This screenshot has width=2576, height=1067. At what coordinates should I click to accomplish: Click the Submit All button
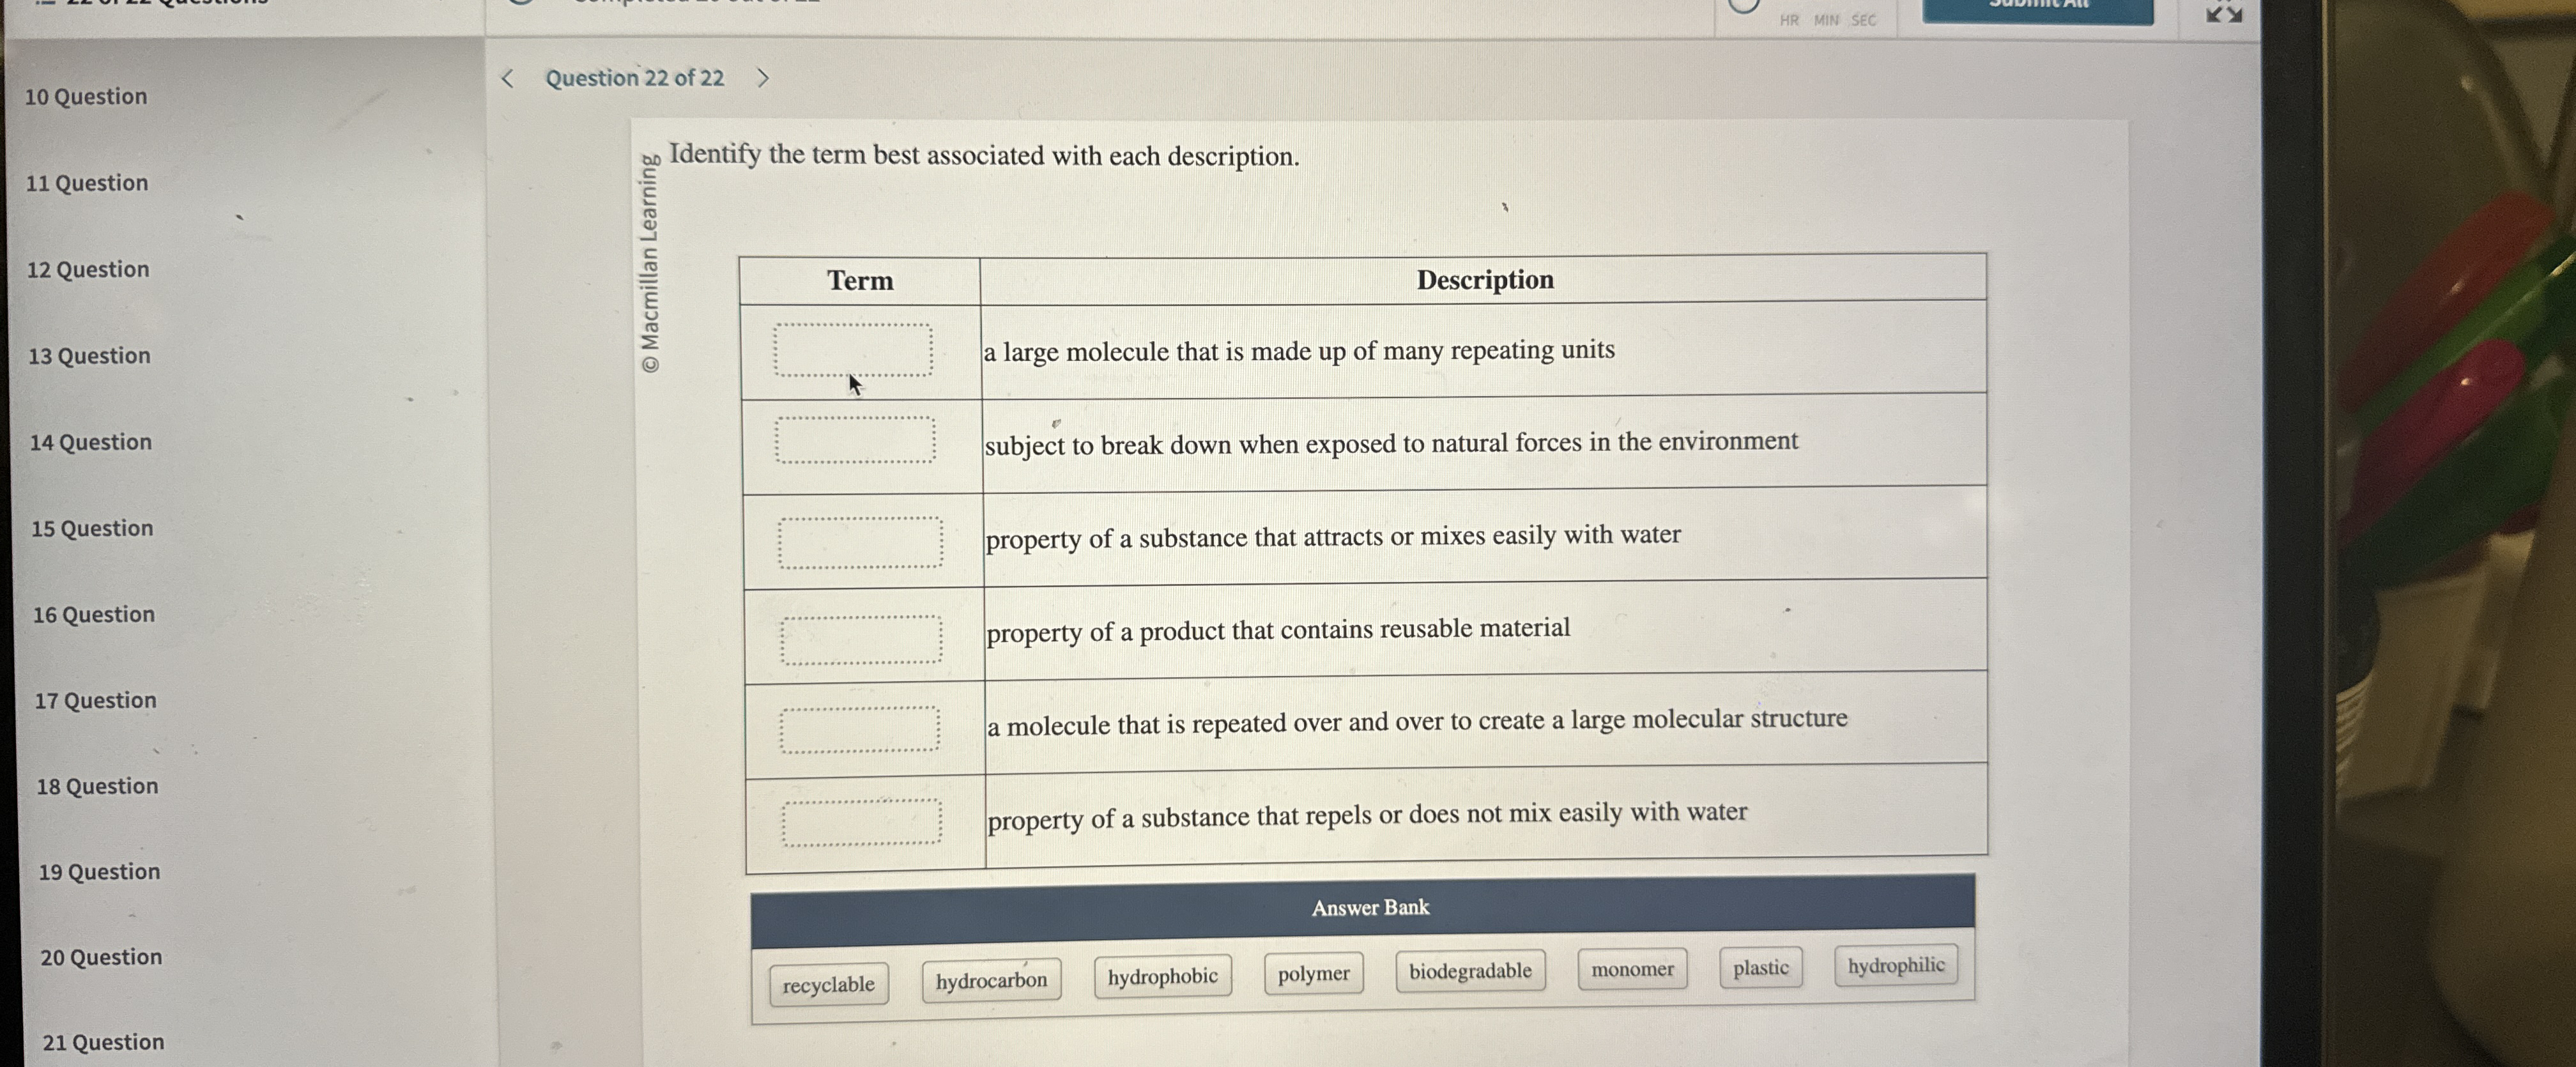point(2037,8)
